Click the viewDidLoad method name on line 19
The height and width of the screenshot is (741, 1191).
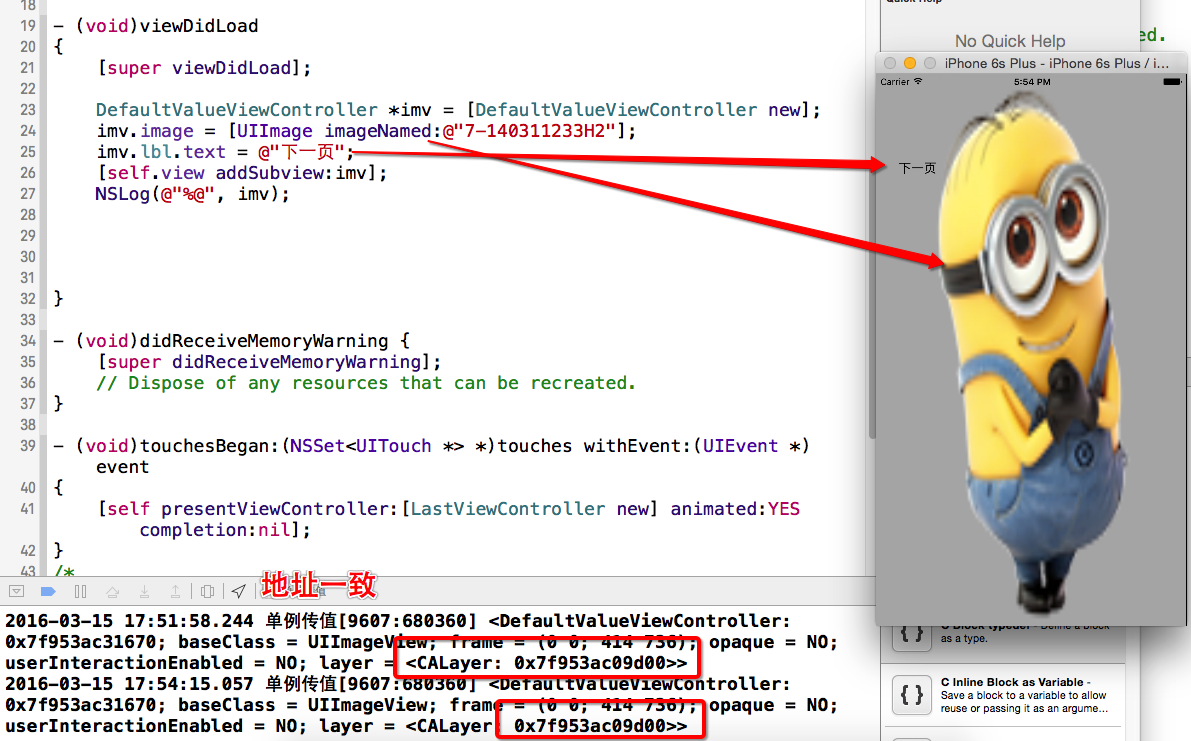click(199, 26)
